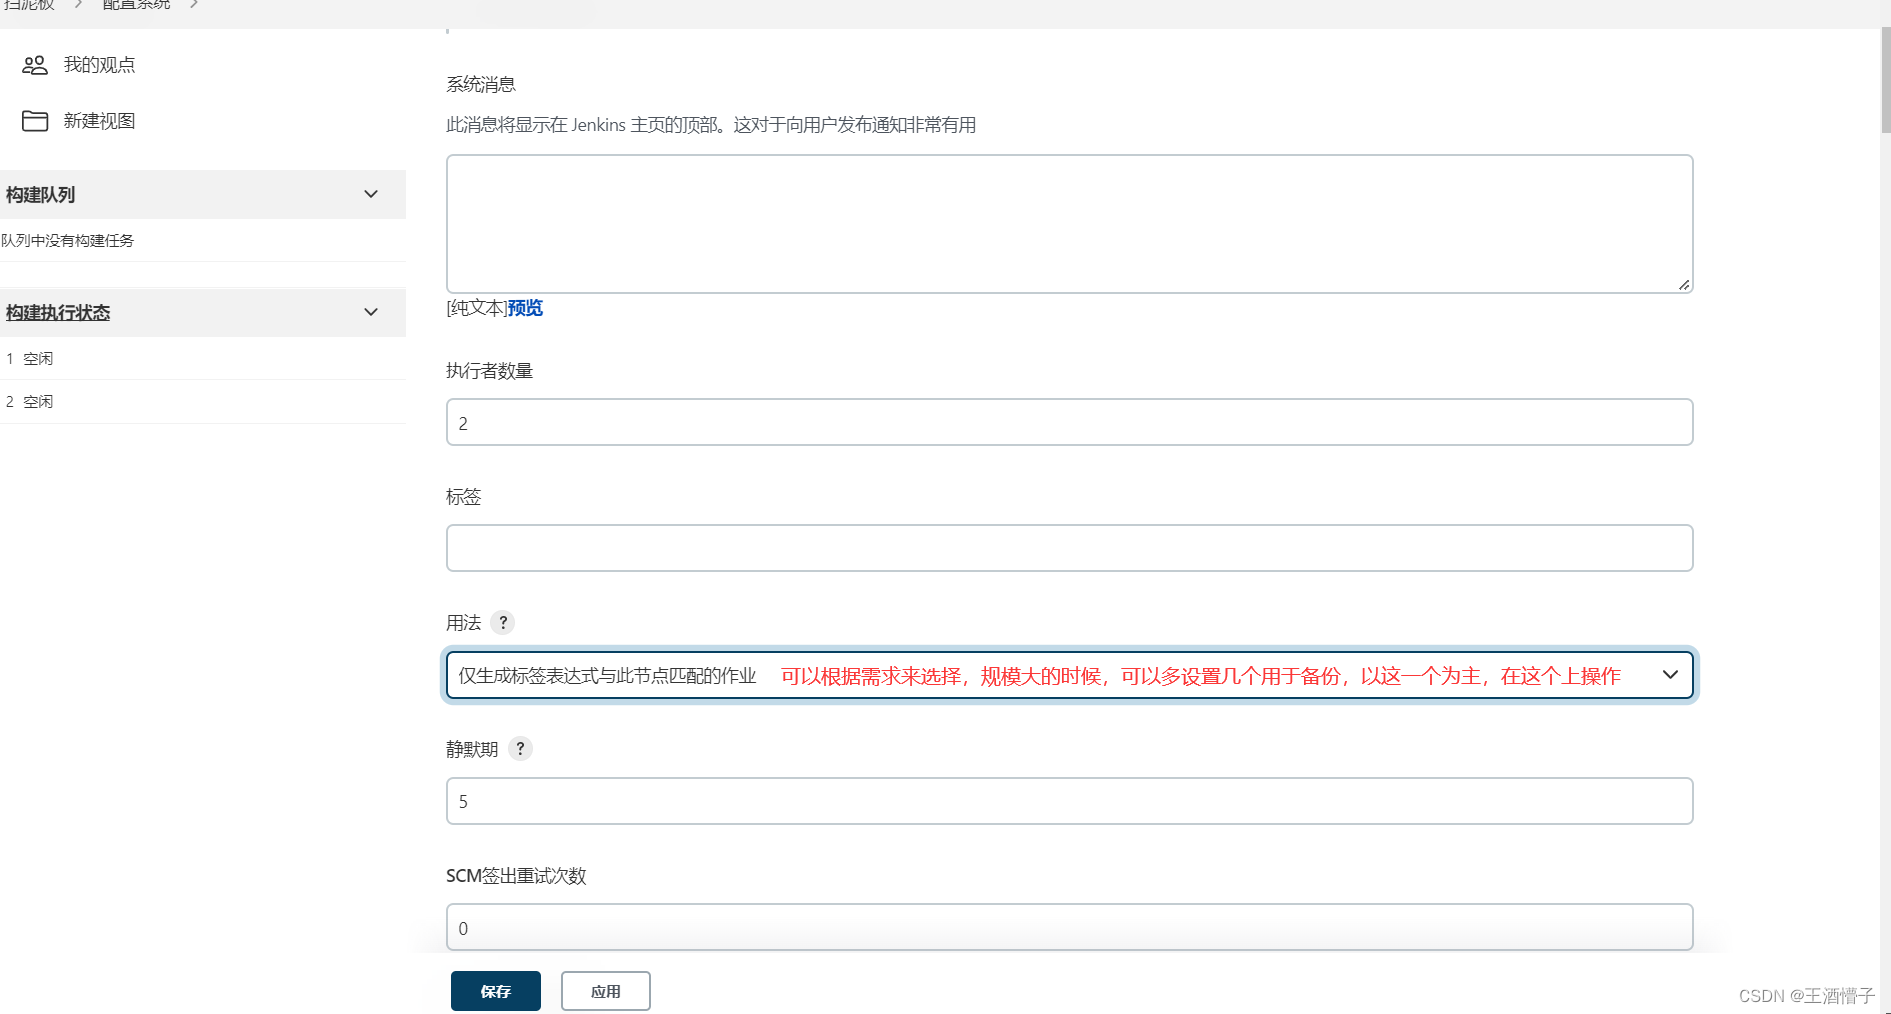This screenshot has width=1891, height=1014.
Task: Focus the SCM签出重试次数 input field
Action: 1069,927
